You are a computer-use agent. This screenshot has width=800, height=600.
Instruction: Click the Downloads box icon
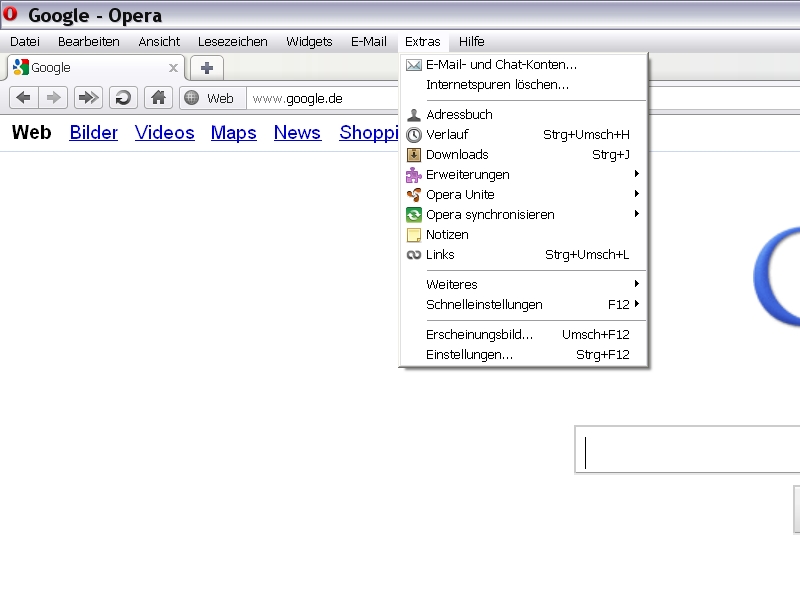[414, 155]
